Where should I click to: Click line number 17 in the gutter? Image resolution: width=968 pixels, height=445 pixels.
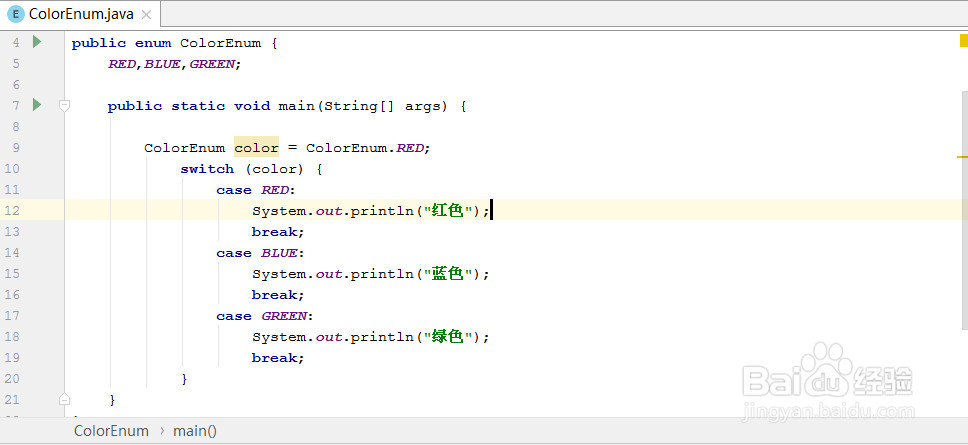(12, 315)
